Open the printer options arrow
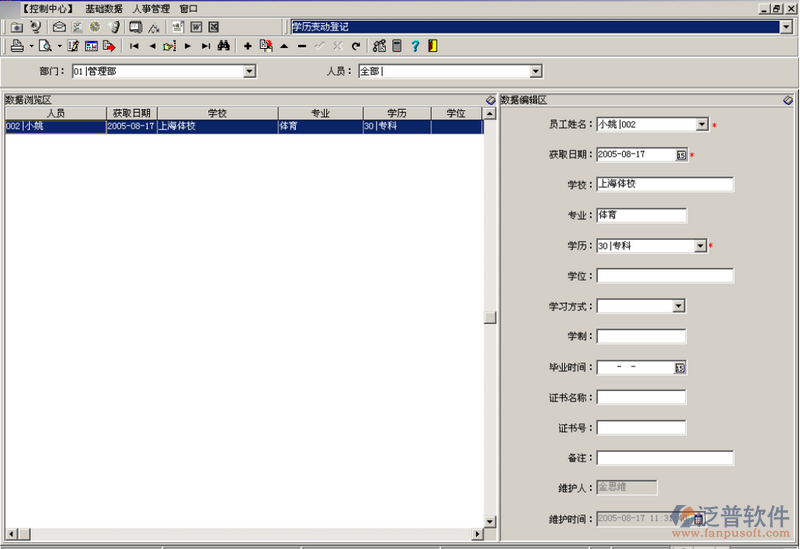The width and height of the screenshot is (800, 549). tap(31, 46)
